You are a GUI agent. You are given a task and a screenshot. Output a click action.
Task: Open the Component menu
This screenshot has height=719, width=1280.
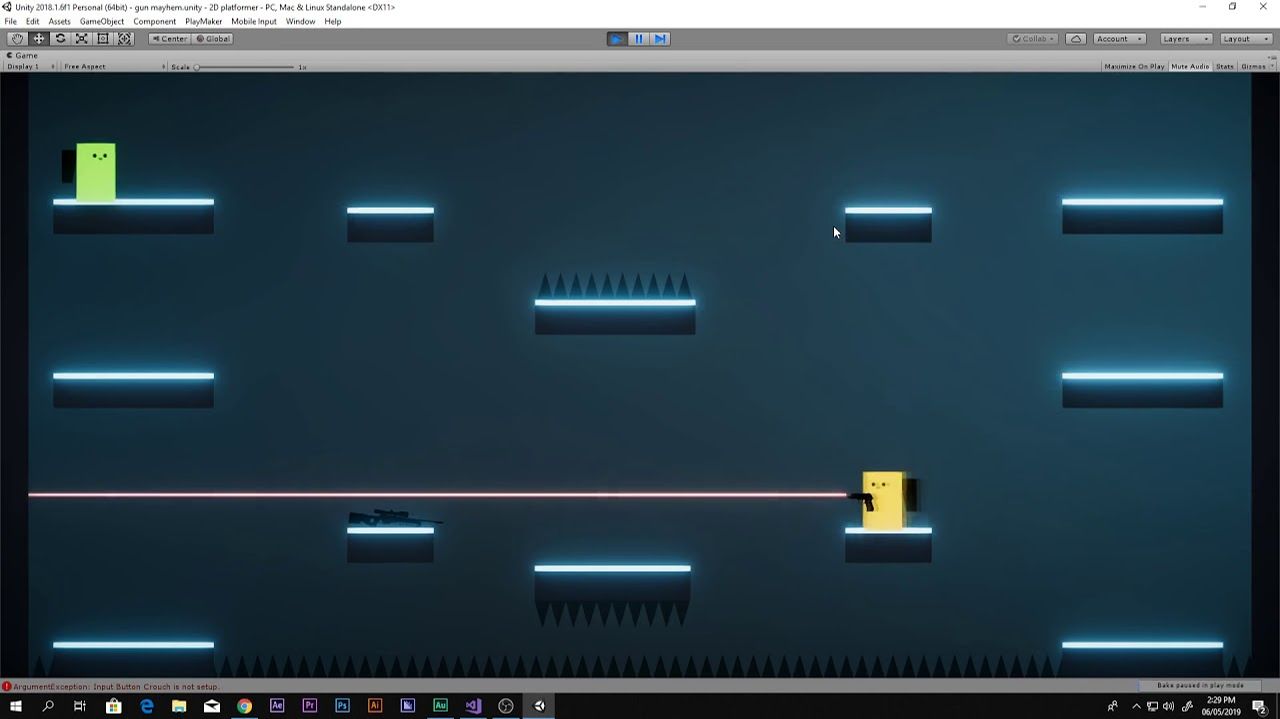[x=155, y=21]
